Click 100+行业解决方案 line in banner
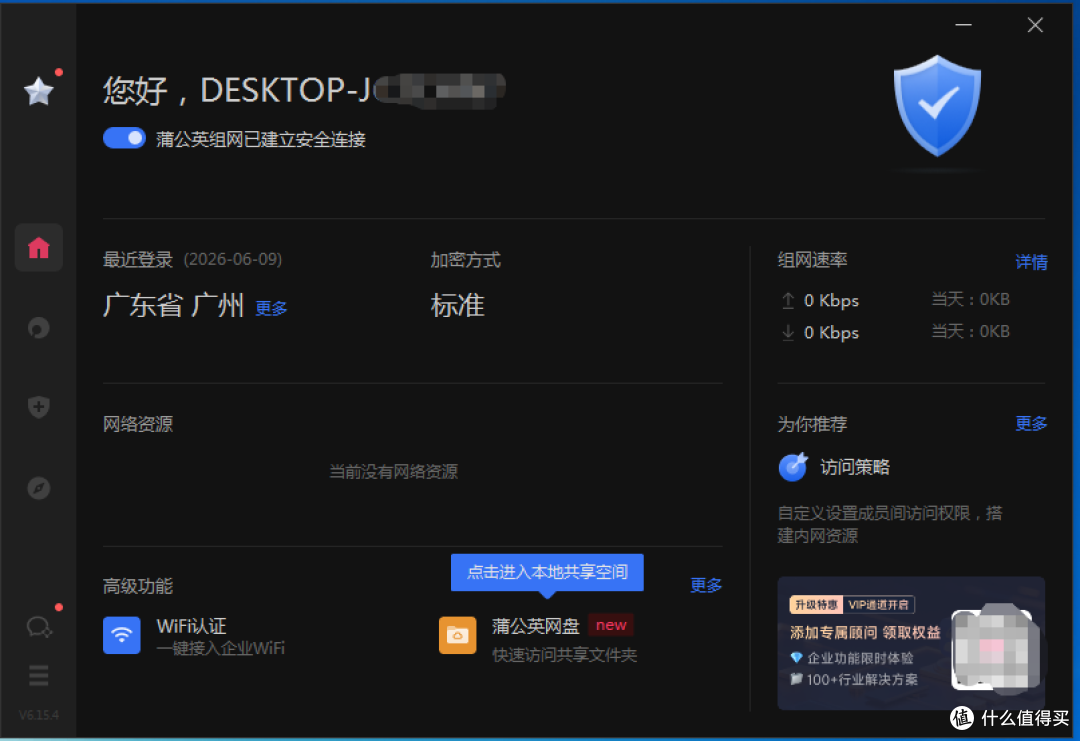Screen dimensions: 1080x741 [862, 680]
